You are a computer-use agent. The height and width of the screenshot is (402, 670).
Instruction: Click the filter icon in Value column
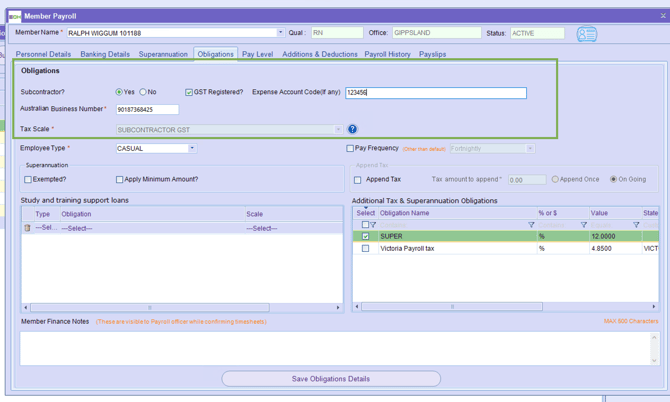point(636,225)
